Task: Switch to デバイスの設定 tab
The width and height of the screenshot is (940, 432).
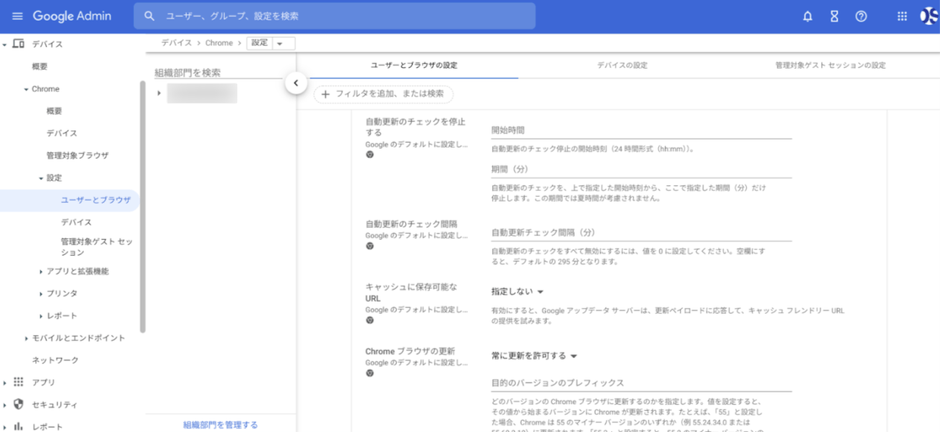Action: 622,65
